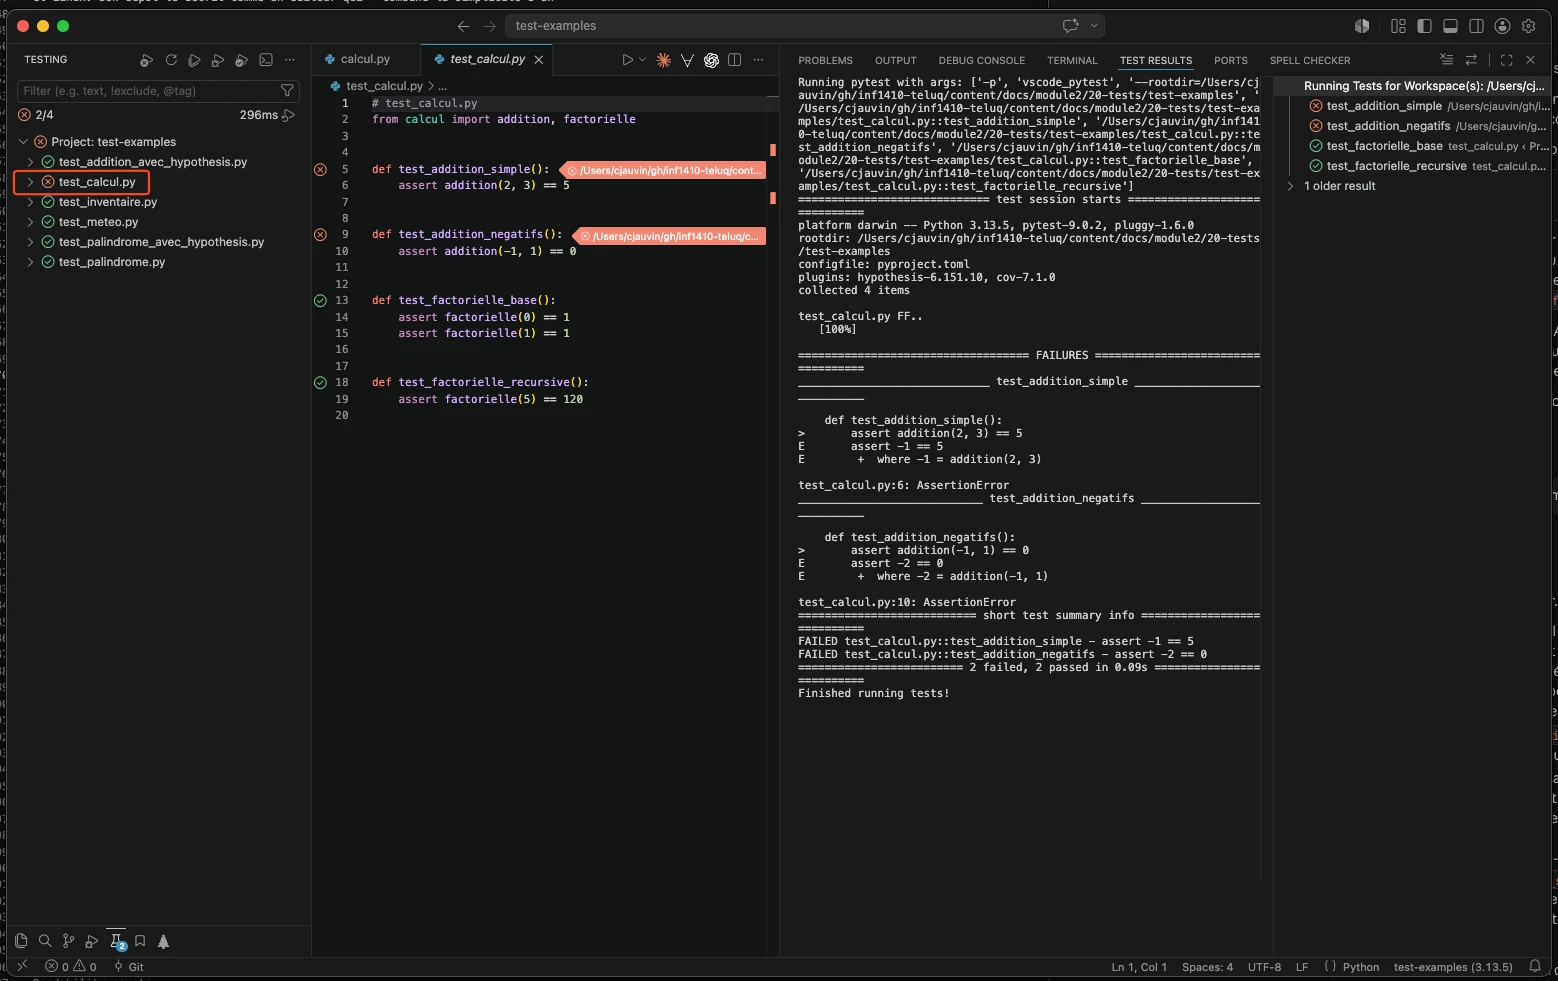This screenshot has width=1558, height=981.
Task: Click notifications bell in status bar
Action: 1535,966
